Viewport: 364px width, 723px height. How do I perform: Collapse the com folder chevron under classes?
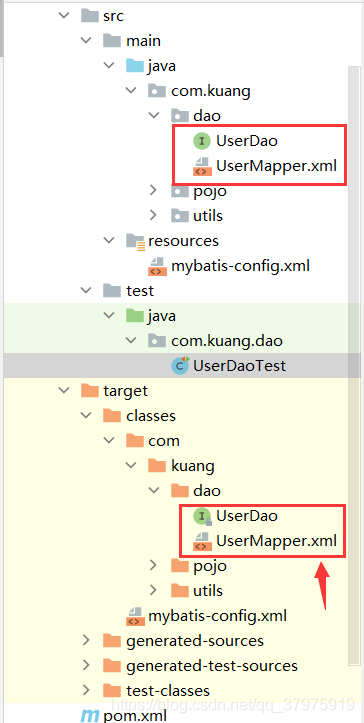[109, 441]
